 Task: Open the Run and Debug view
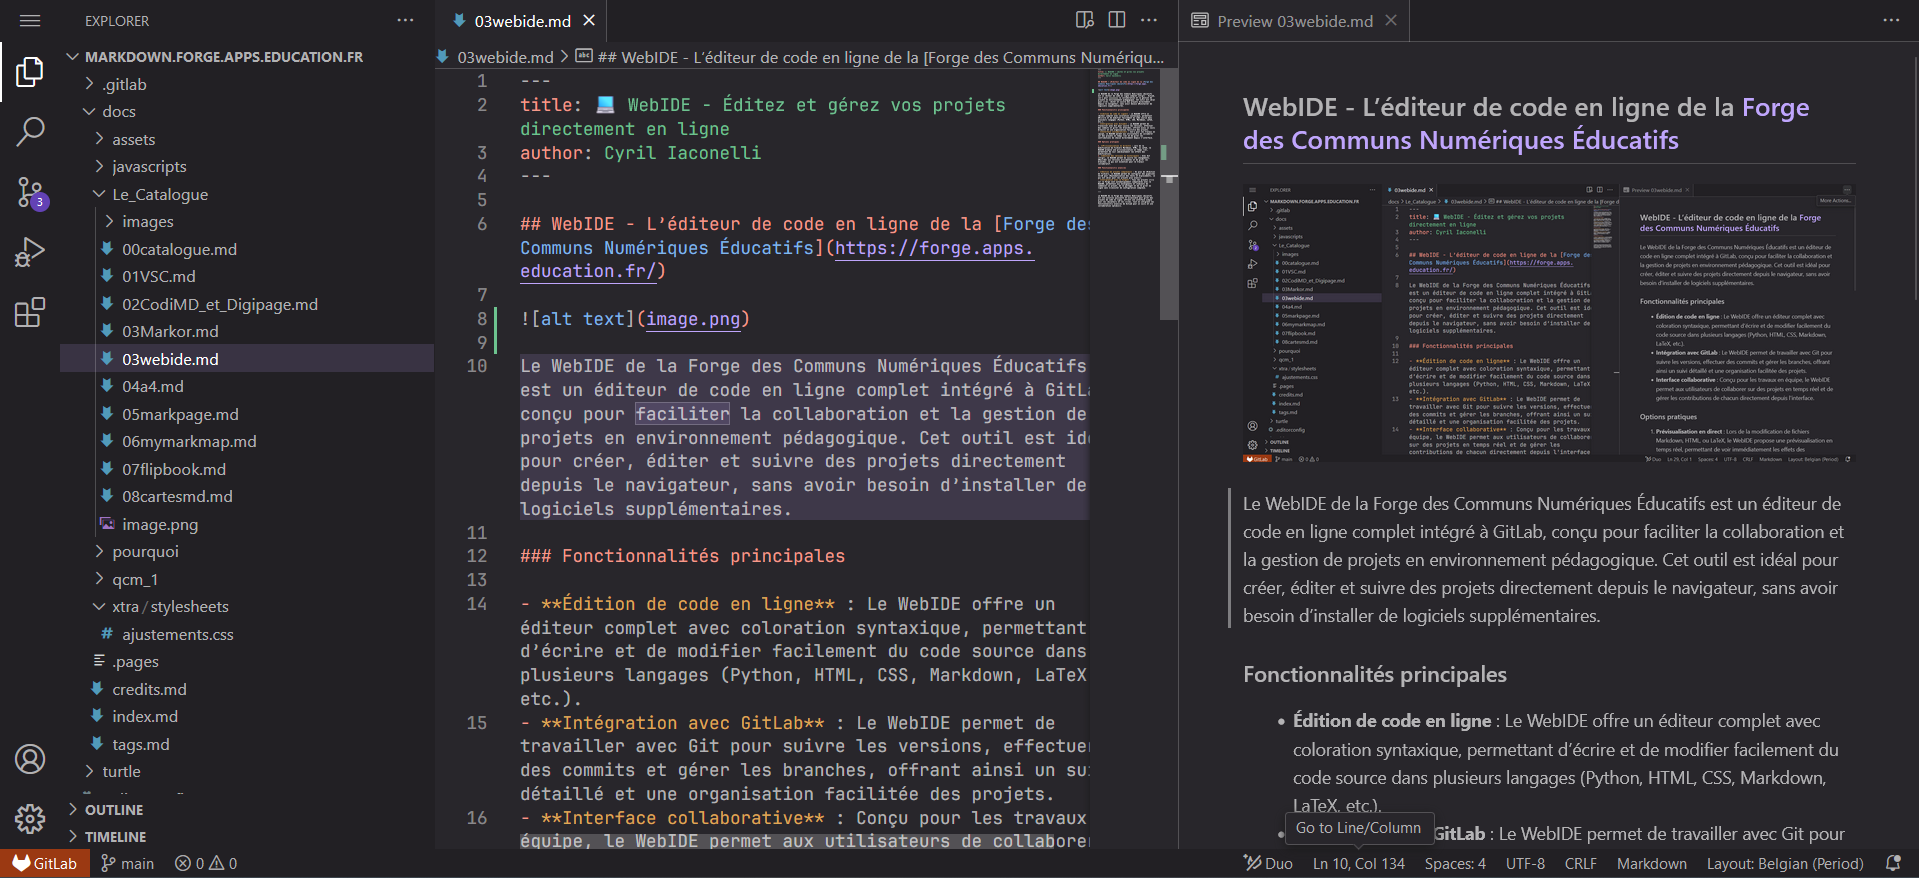30,252
